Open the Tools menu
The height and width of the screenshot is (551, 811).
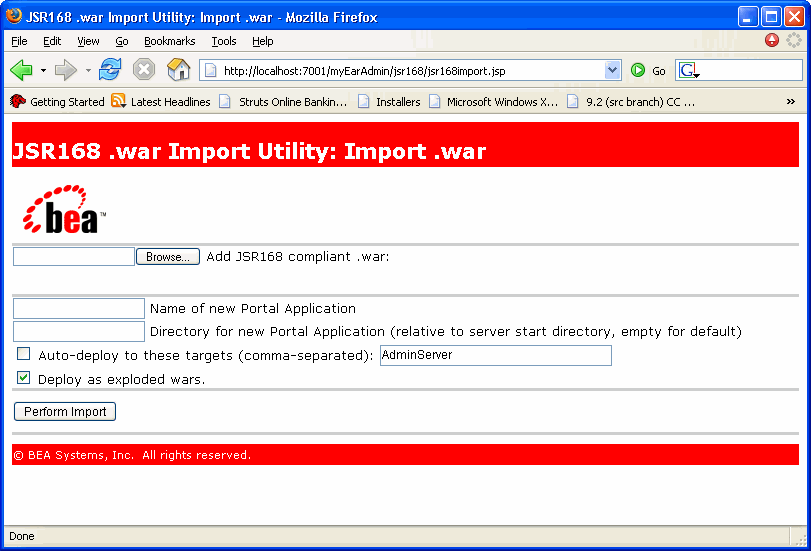pyautogui.click(x=223, y=41)
